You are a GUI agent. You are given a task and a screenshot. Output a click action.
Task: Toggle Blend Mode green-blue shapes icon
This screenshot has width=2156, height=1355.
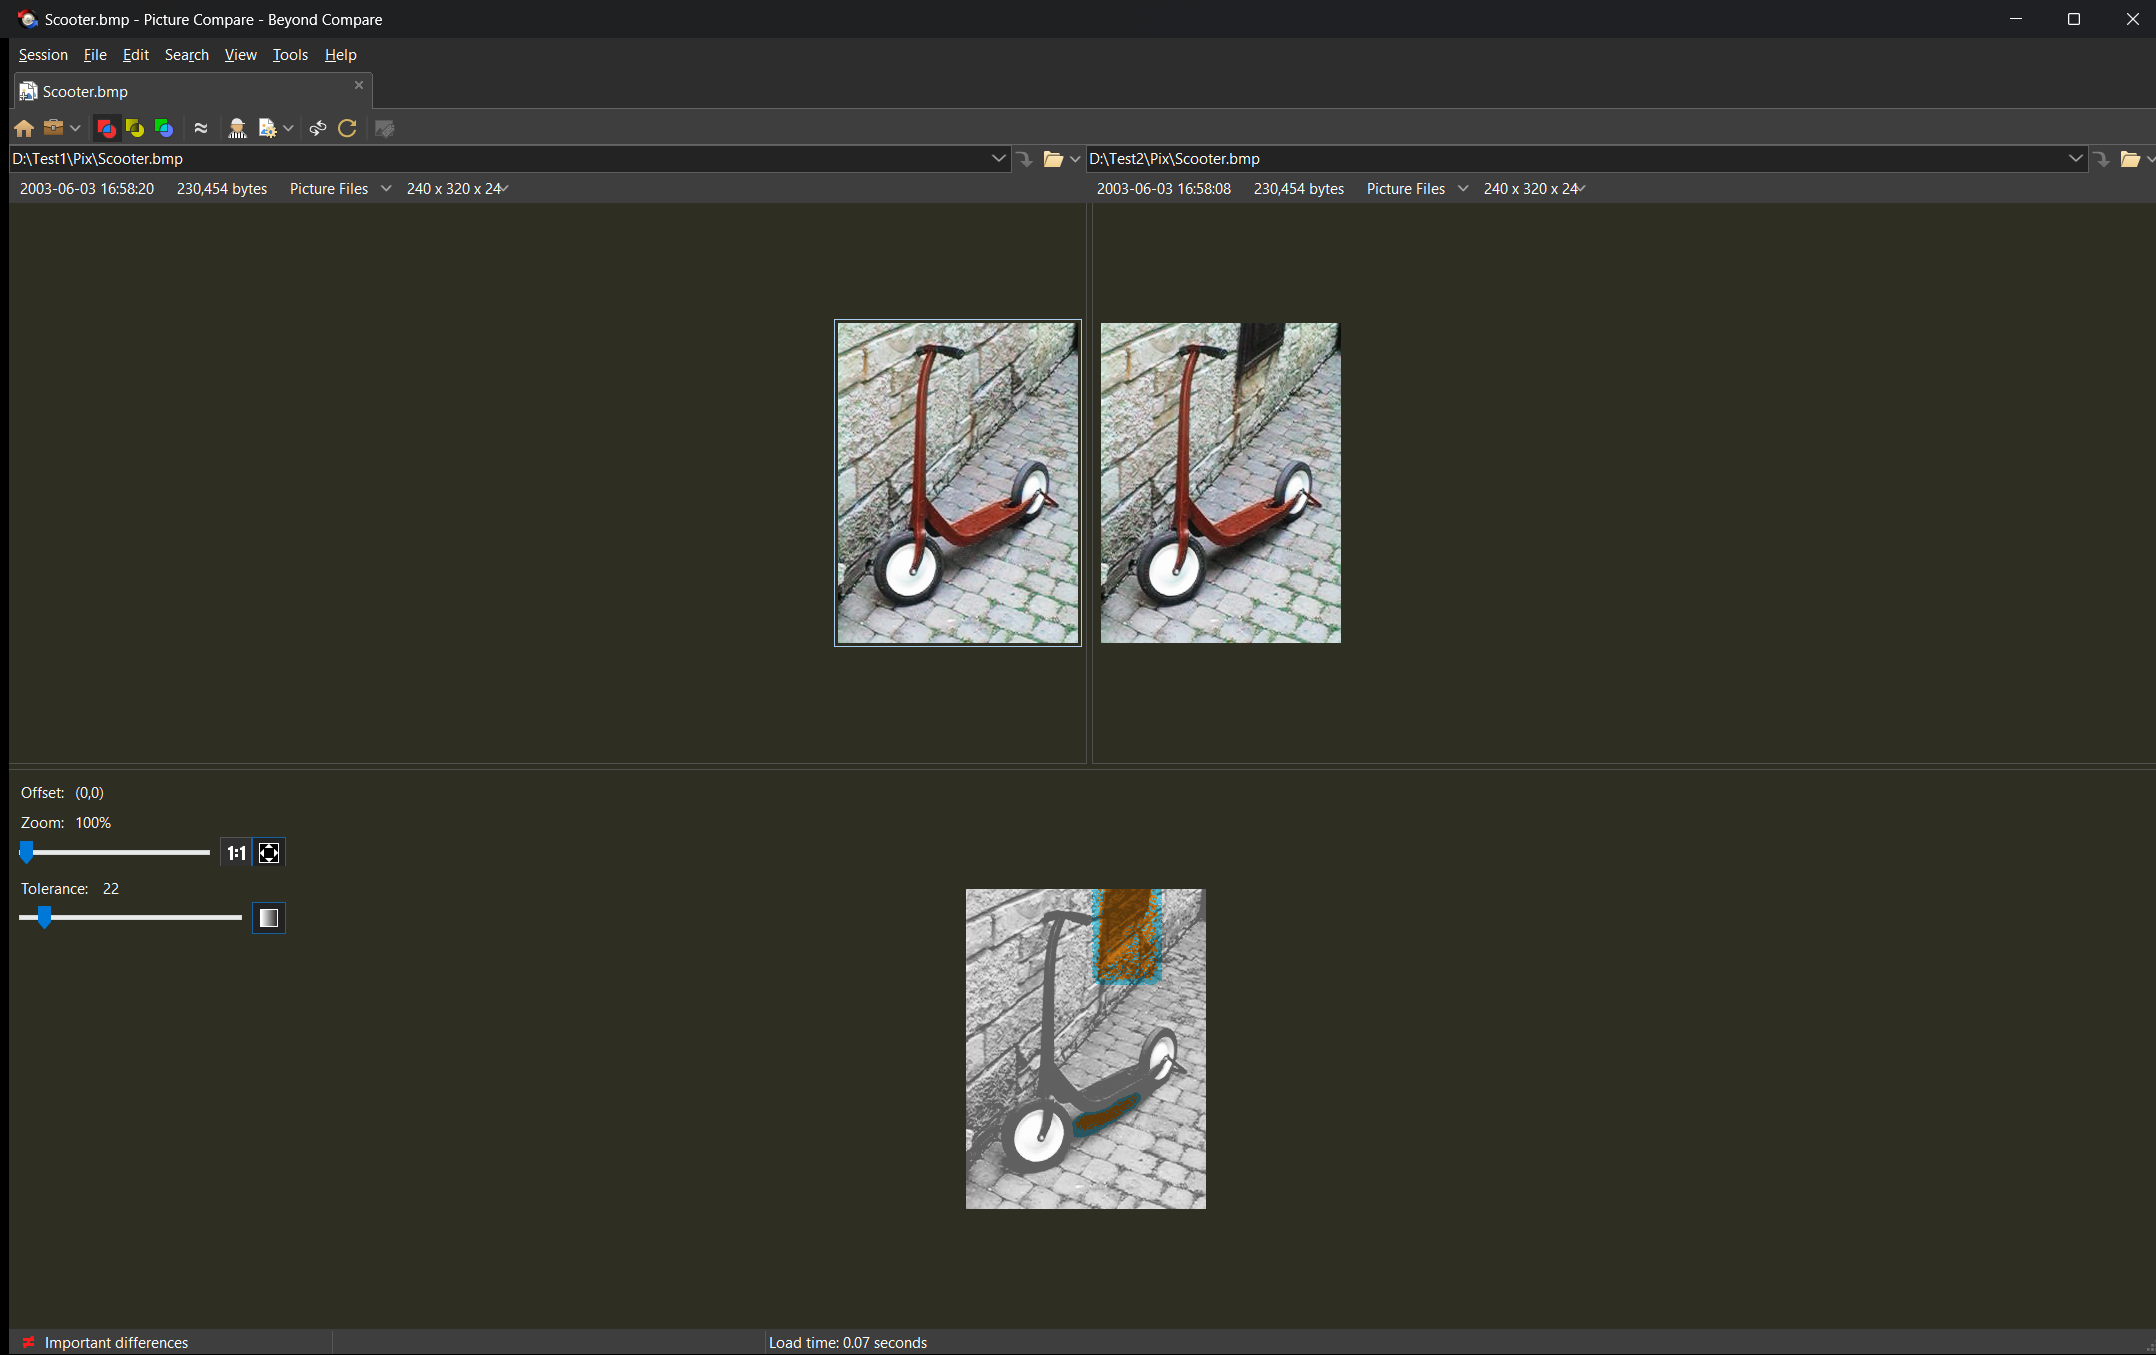(x=164, y=128)
